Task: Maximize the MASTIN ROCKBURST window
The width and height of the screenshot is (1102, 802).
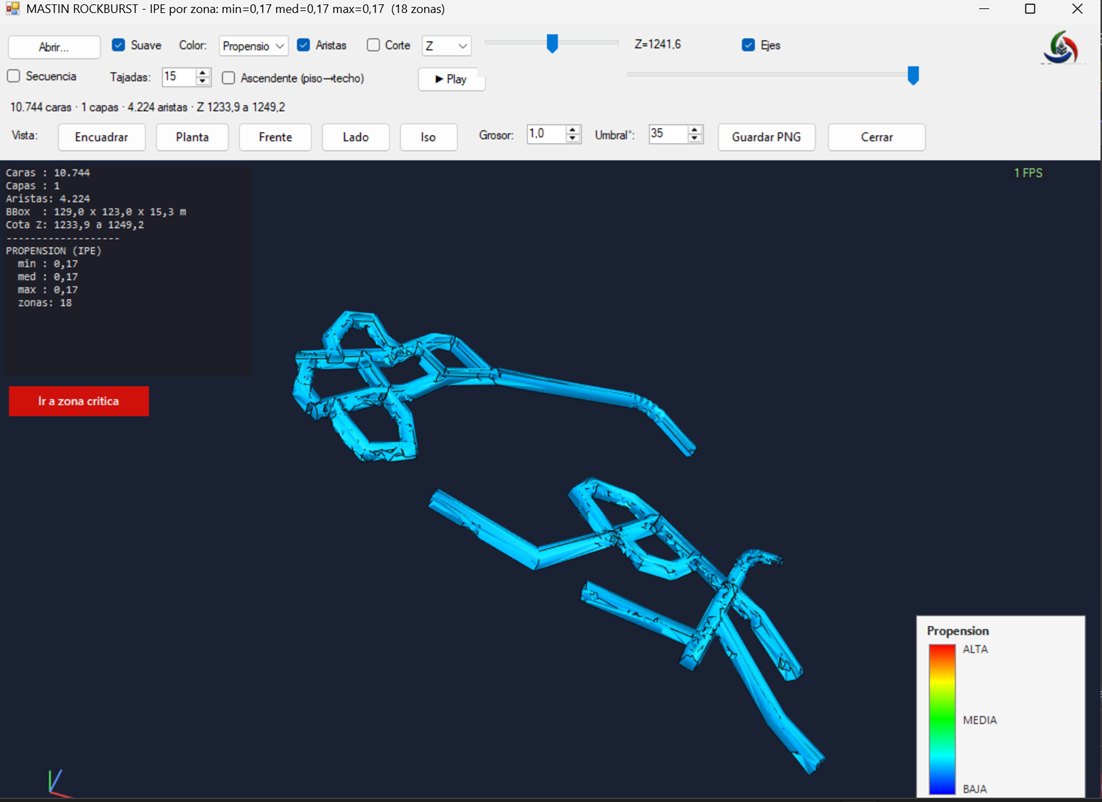Action: [1030, 9]
